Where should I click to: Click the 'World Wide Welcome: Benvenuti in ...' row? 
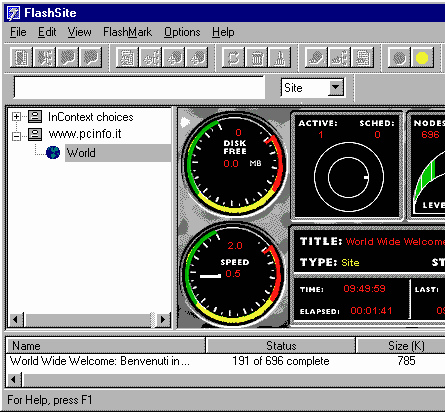(100, 361)
